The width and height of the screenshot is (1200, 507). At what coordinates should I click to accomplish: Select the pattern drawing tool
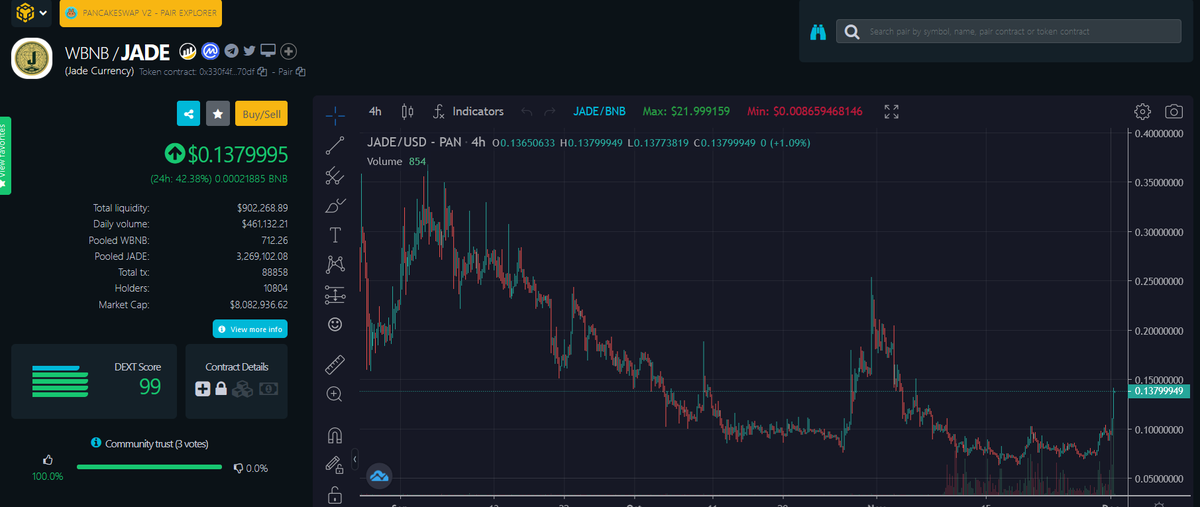[x=335, y=264]
